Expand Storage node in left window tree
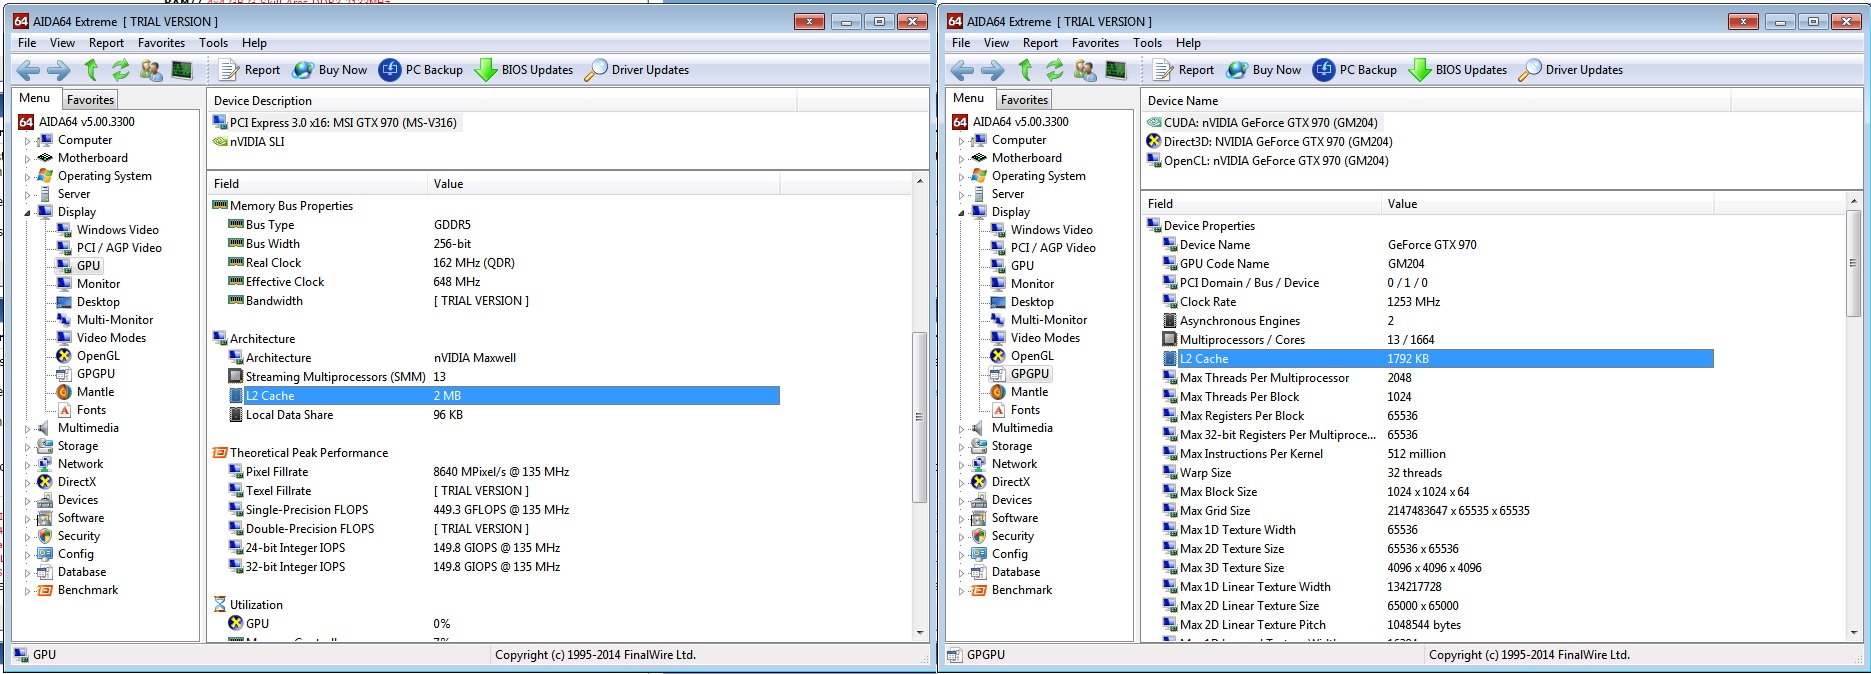1871x674 pixels. (27, 447)
